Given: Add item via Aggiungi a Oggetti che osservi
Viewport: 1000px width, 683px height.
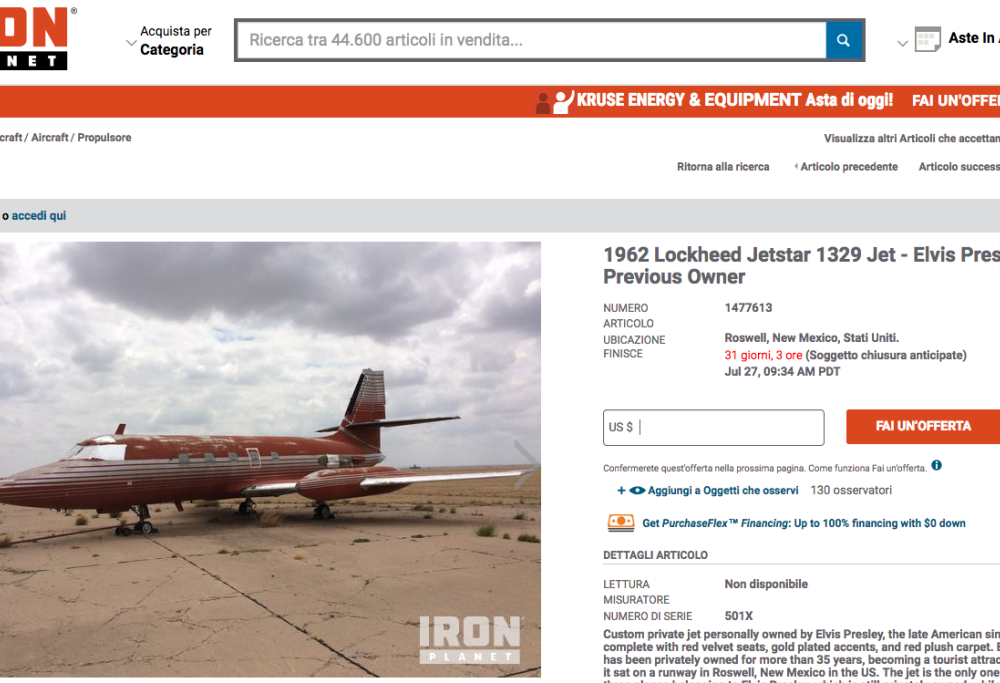Looking at the screenshot, I should pyautogui.click(x=723, y=490).
